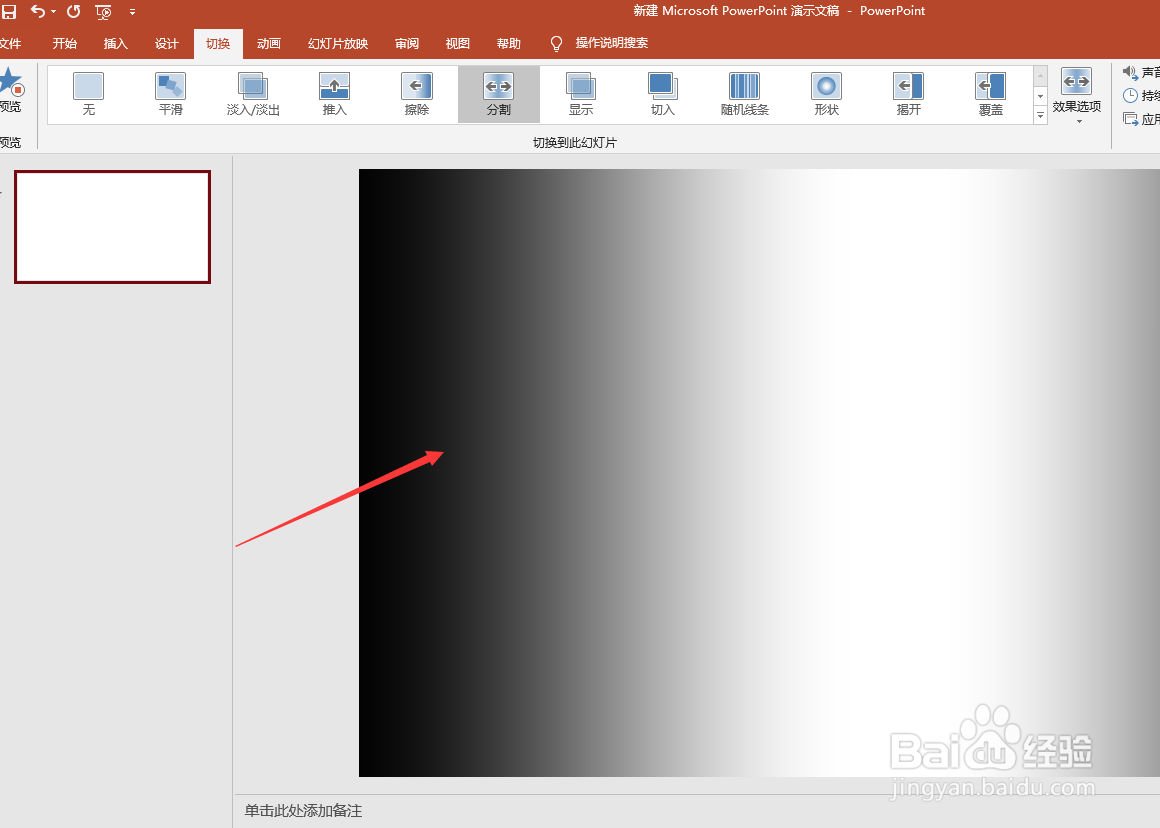This screenshot has width=1160, height=828.
Task: Apply the 随机线条 (Random Bars) transition
Action: [744, 94]
